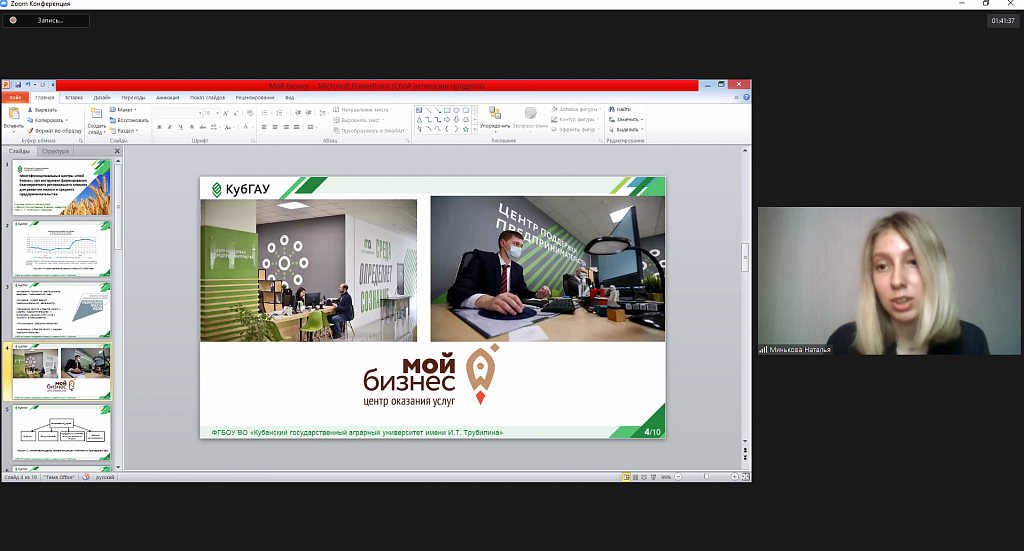Toggle strikethrough formatting
This screenshot has width=1024, height=551.
pos(202,127)
